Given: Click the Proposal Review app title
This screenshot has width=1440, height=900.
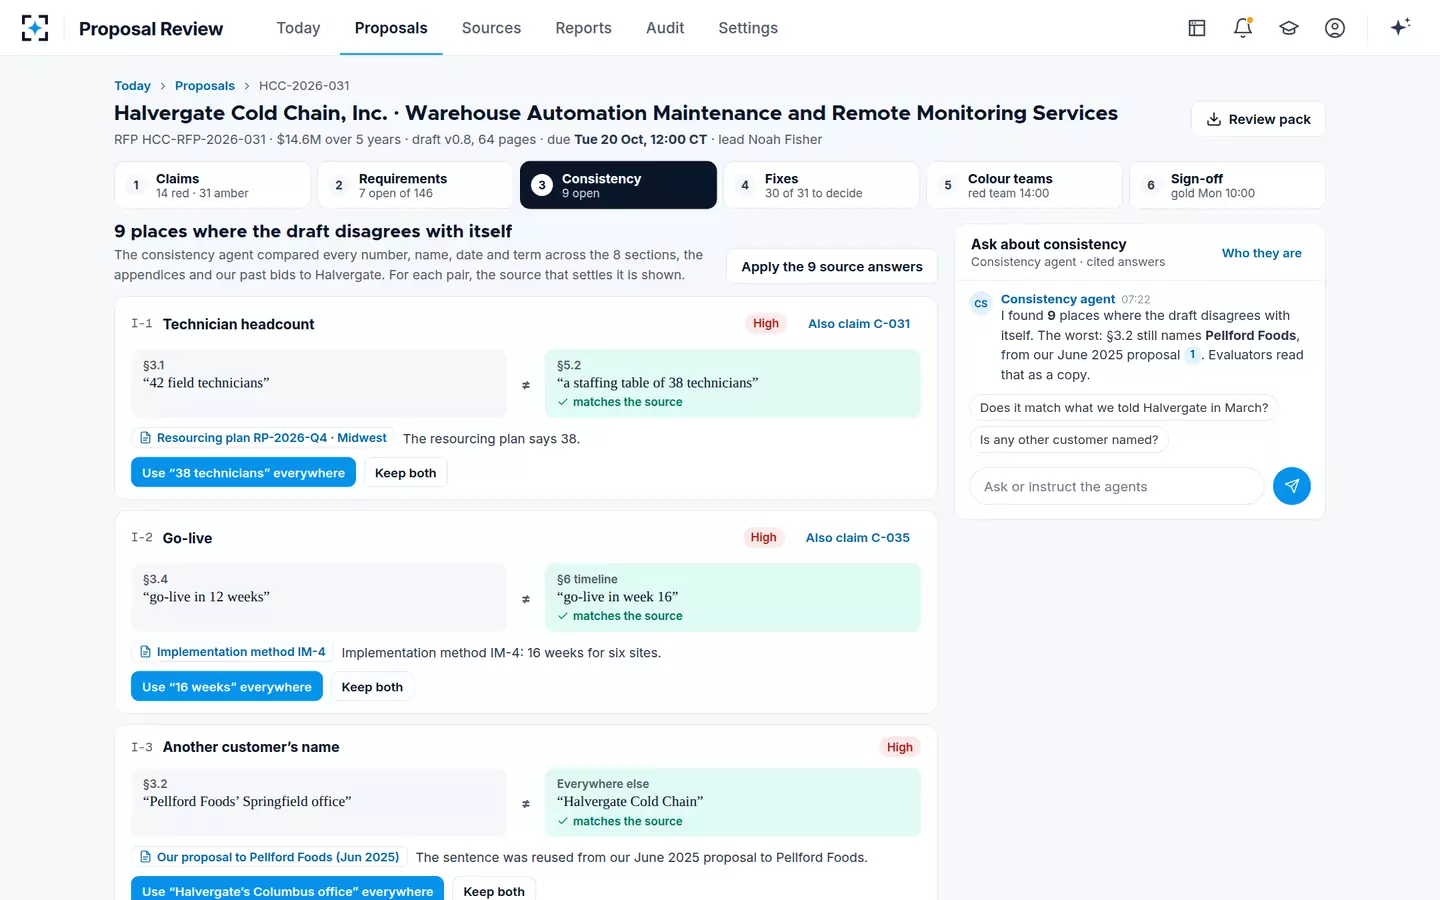Looking at the screenshot, I should click(x=151, y=29).
